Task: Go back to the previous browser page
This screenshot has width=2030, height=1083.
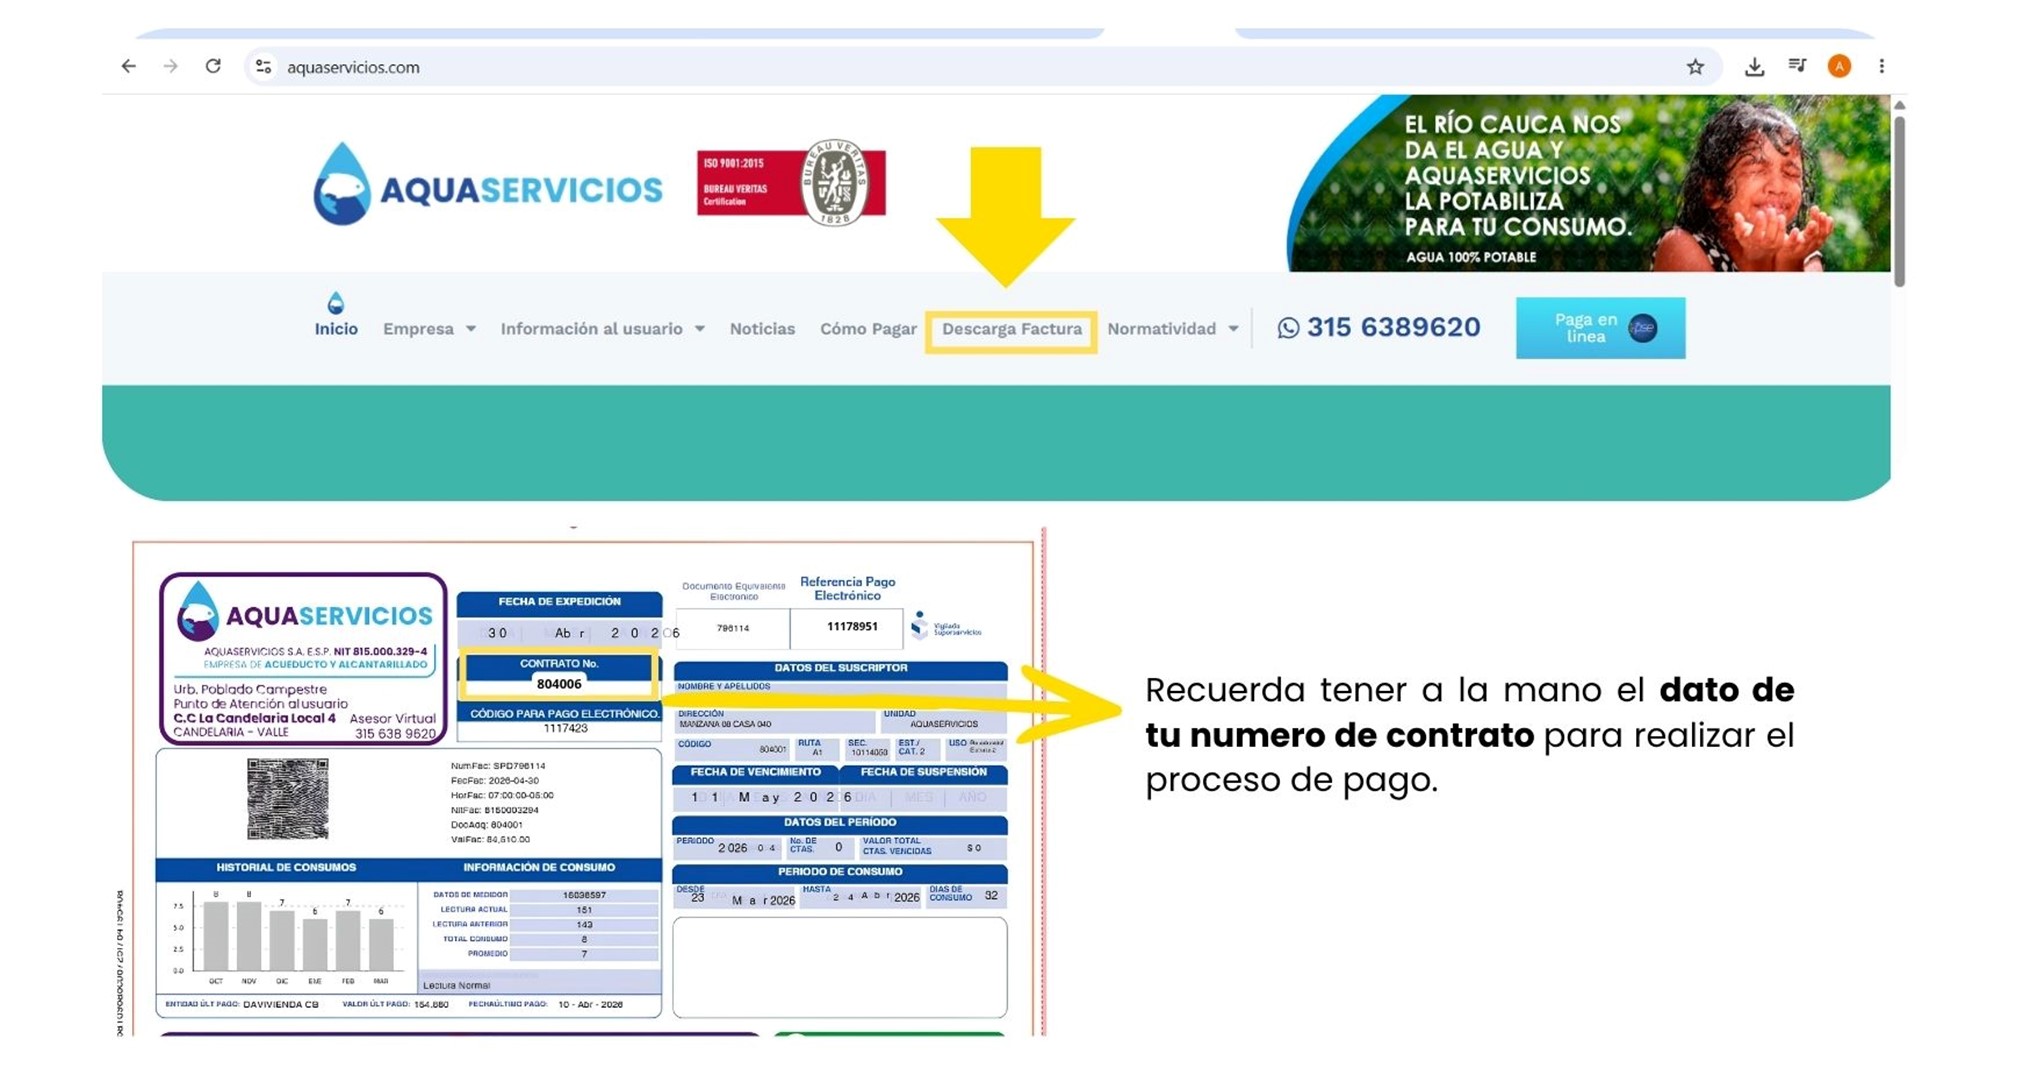Action: pyautogui.click(x=129, y=66)
